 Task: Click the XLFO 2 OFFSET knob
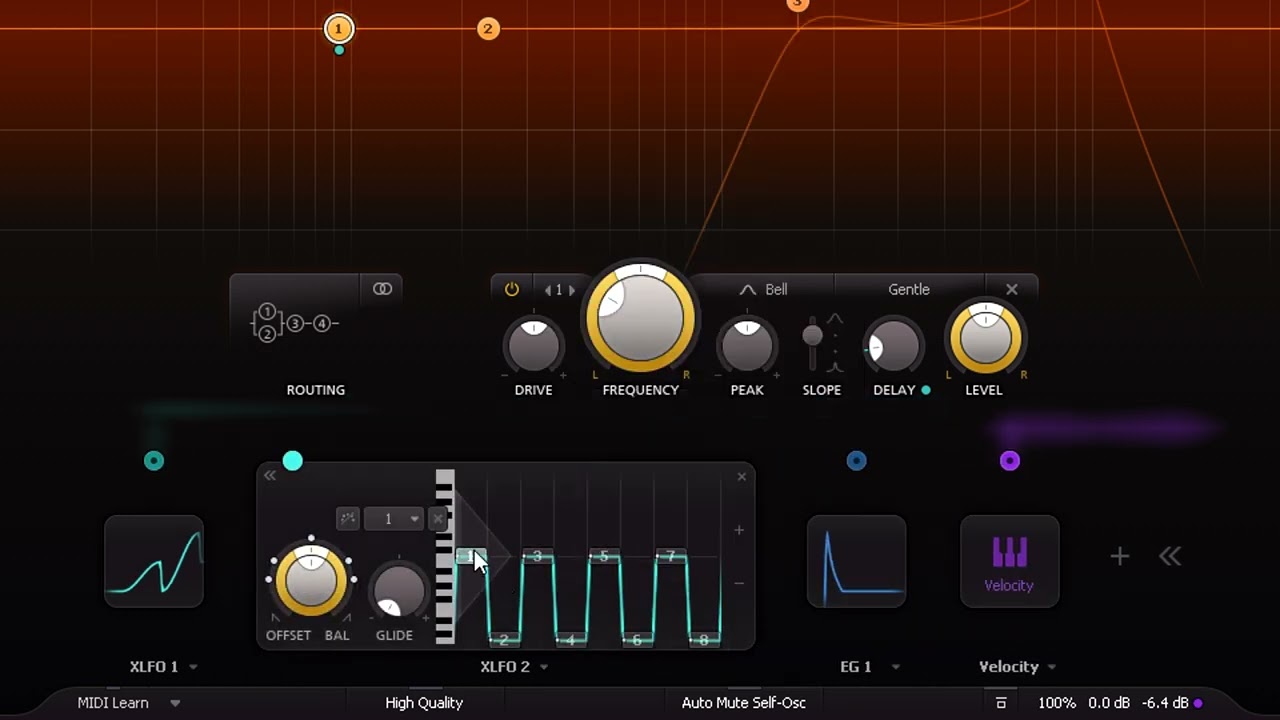(311, 581)
